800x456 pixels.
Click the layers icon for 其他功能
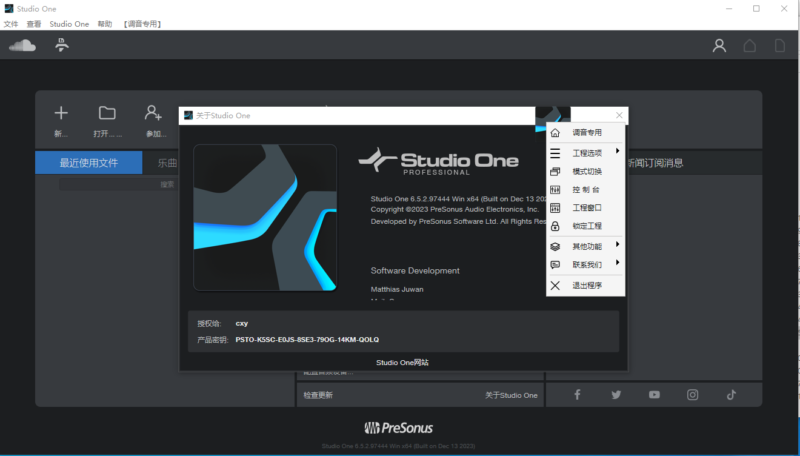pyautogui.click(x=555, y=246)
